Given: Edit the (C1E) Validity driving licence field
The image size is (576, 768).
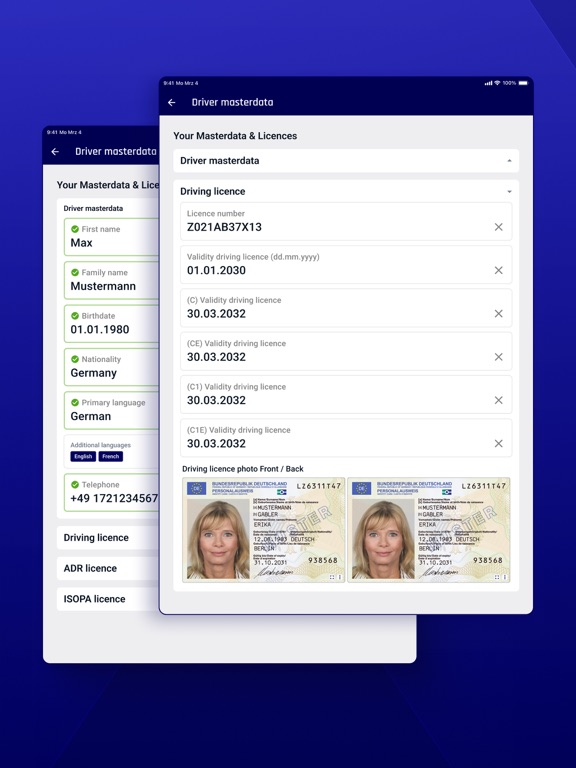Looking at the screenshot, I should click(346, 438).
